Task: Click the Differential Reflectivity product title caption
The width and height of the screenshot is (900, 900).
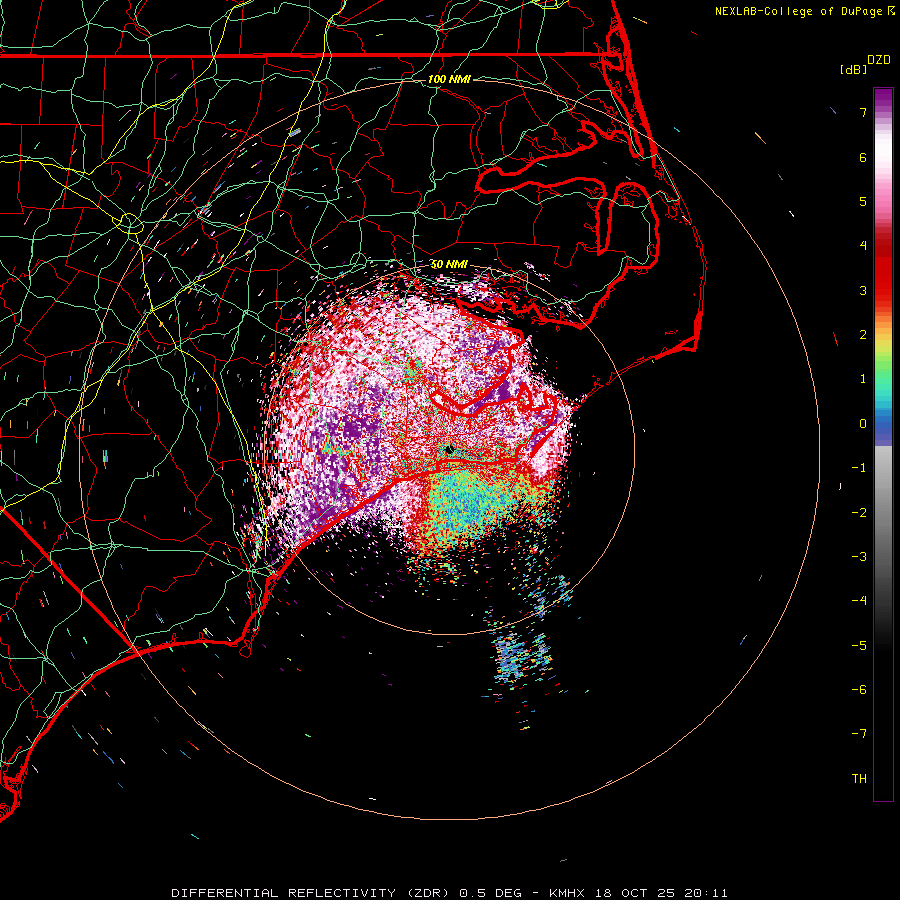Action: [449, 893]
